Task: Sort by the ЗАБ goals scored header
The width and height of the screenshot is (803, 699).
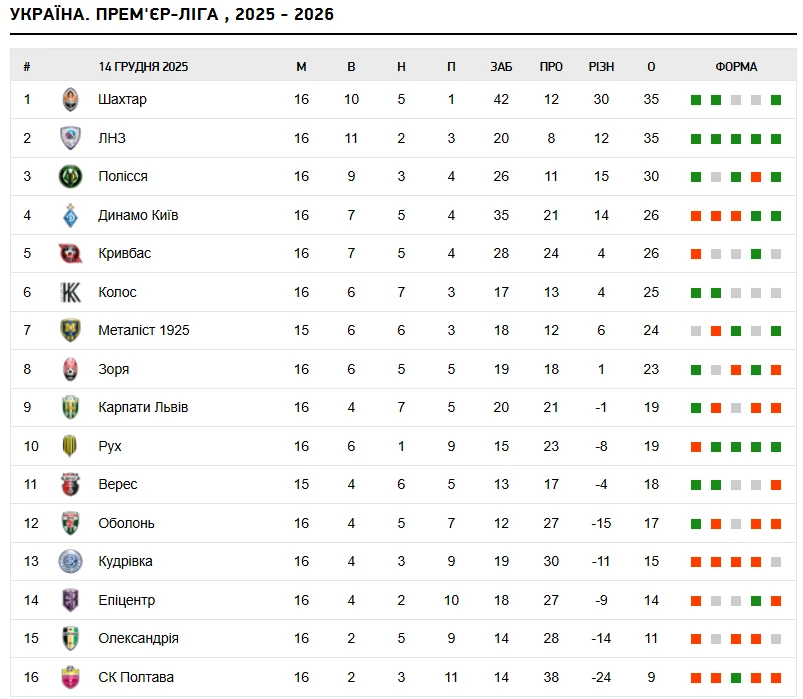Action: point(501,67)
